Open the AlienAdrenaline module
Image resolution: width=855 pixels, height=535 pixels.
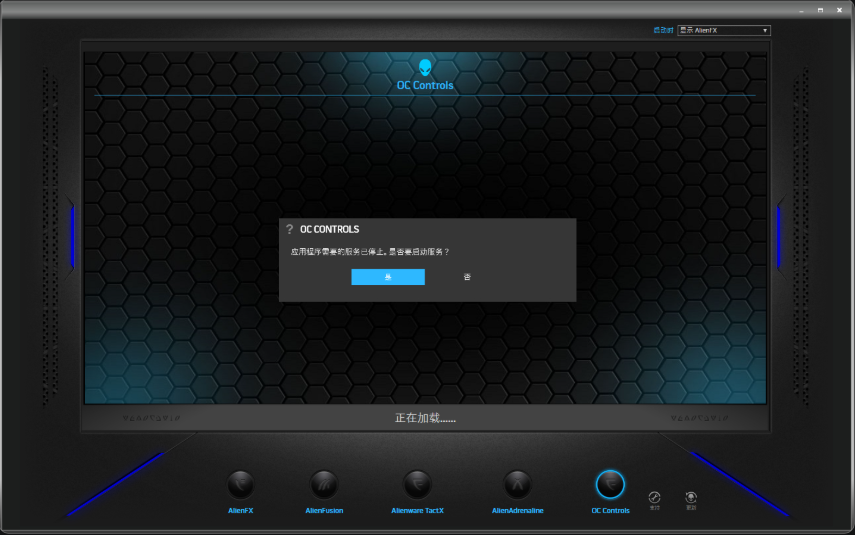[x=517, y=485]
